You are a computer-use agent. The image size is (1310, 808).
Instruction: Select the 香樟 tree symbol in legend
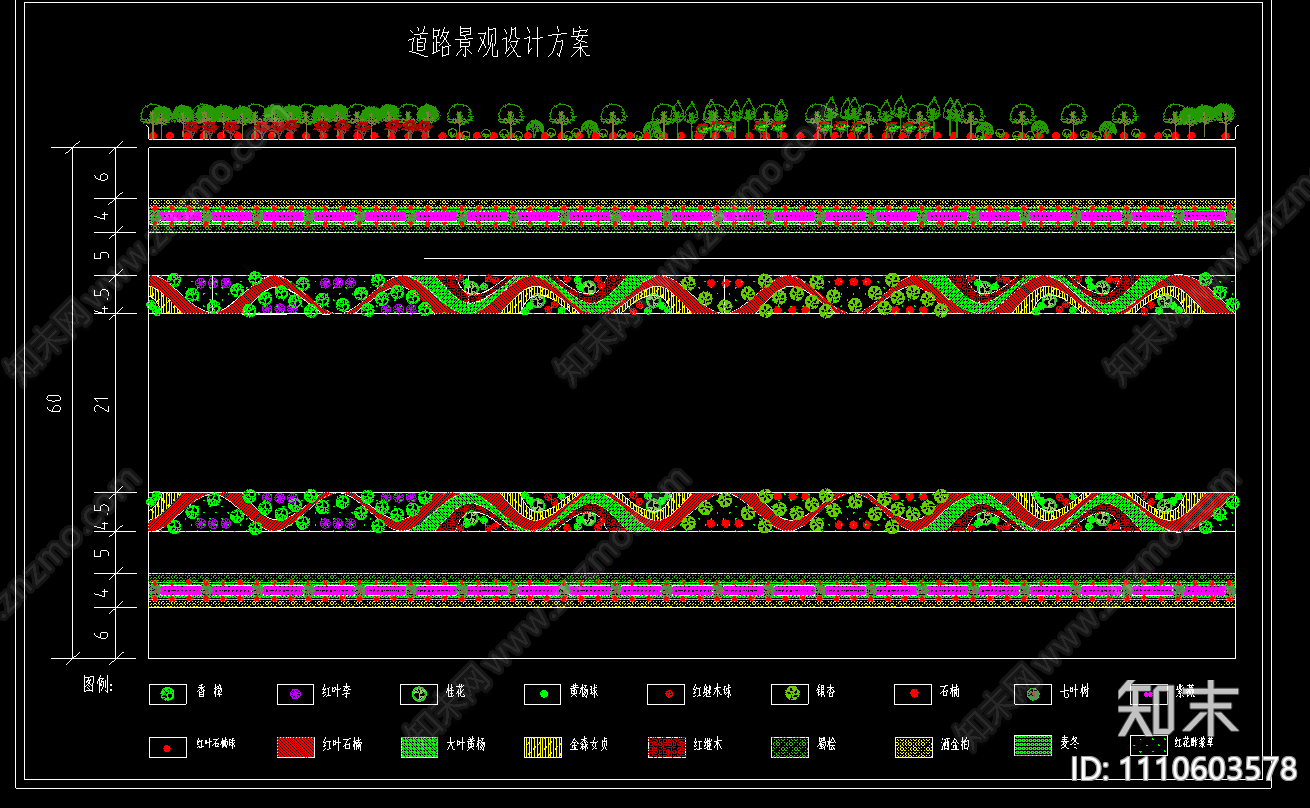coord(168,694)
